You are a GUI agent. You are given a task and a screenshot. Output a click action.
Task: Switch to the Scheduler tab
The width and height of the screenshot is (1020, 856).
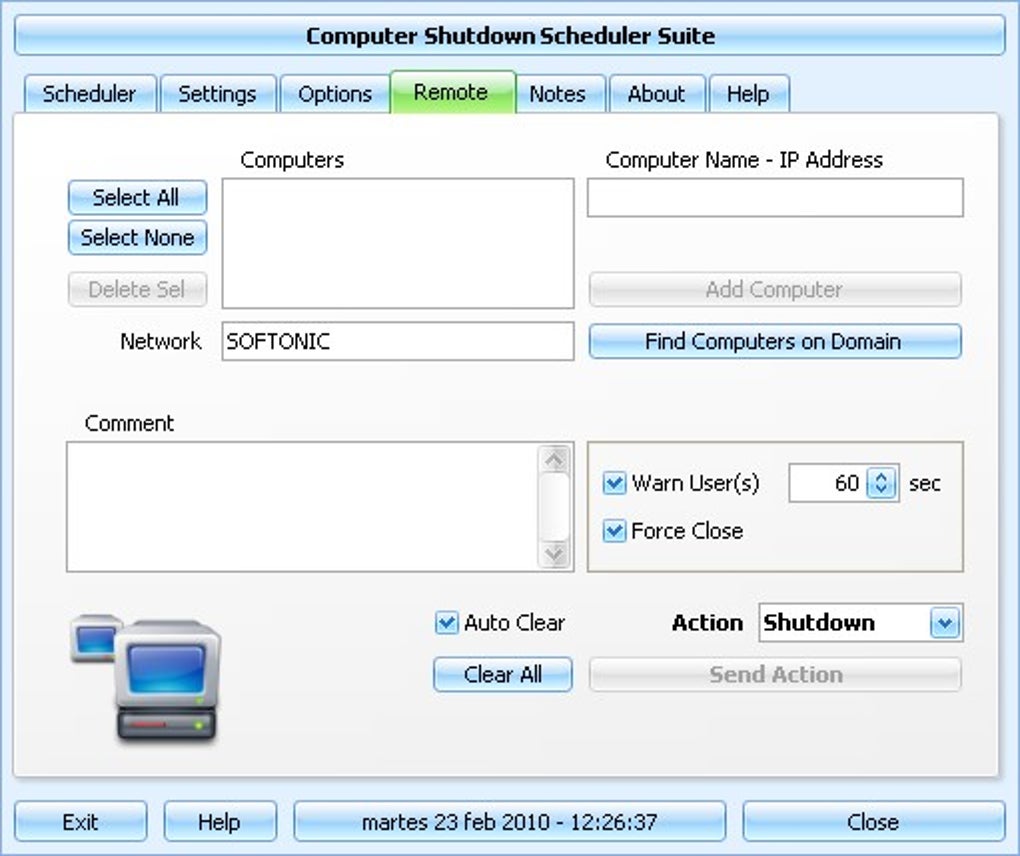tap(89, 93)
